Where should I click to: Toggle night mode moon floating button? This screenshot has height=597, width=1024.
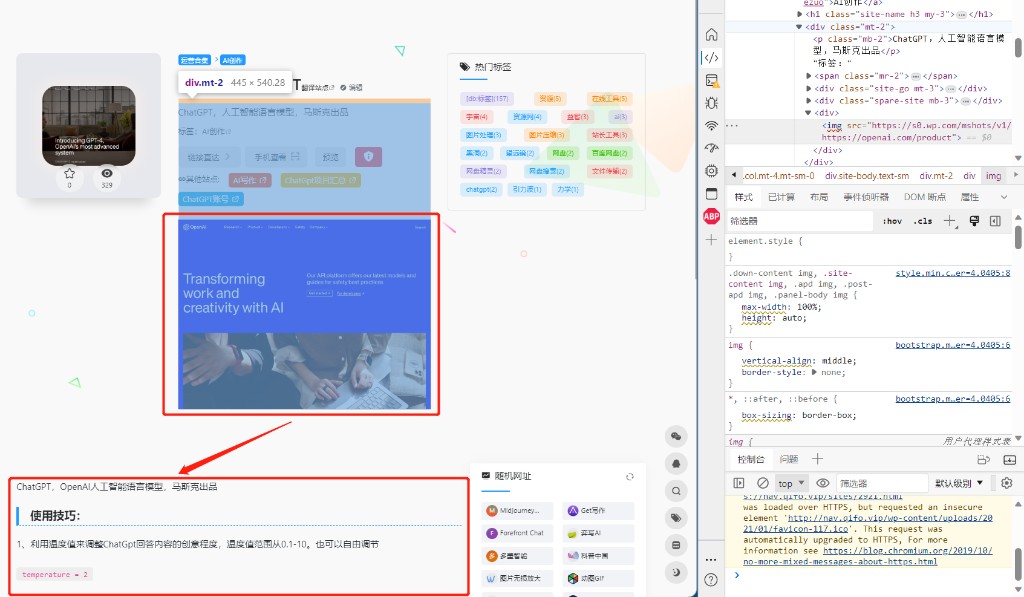(676, 572)
